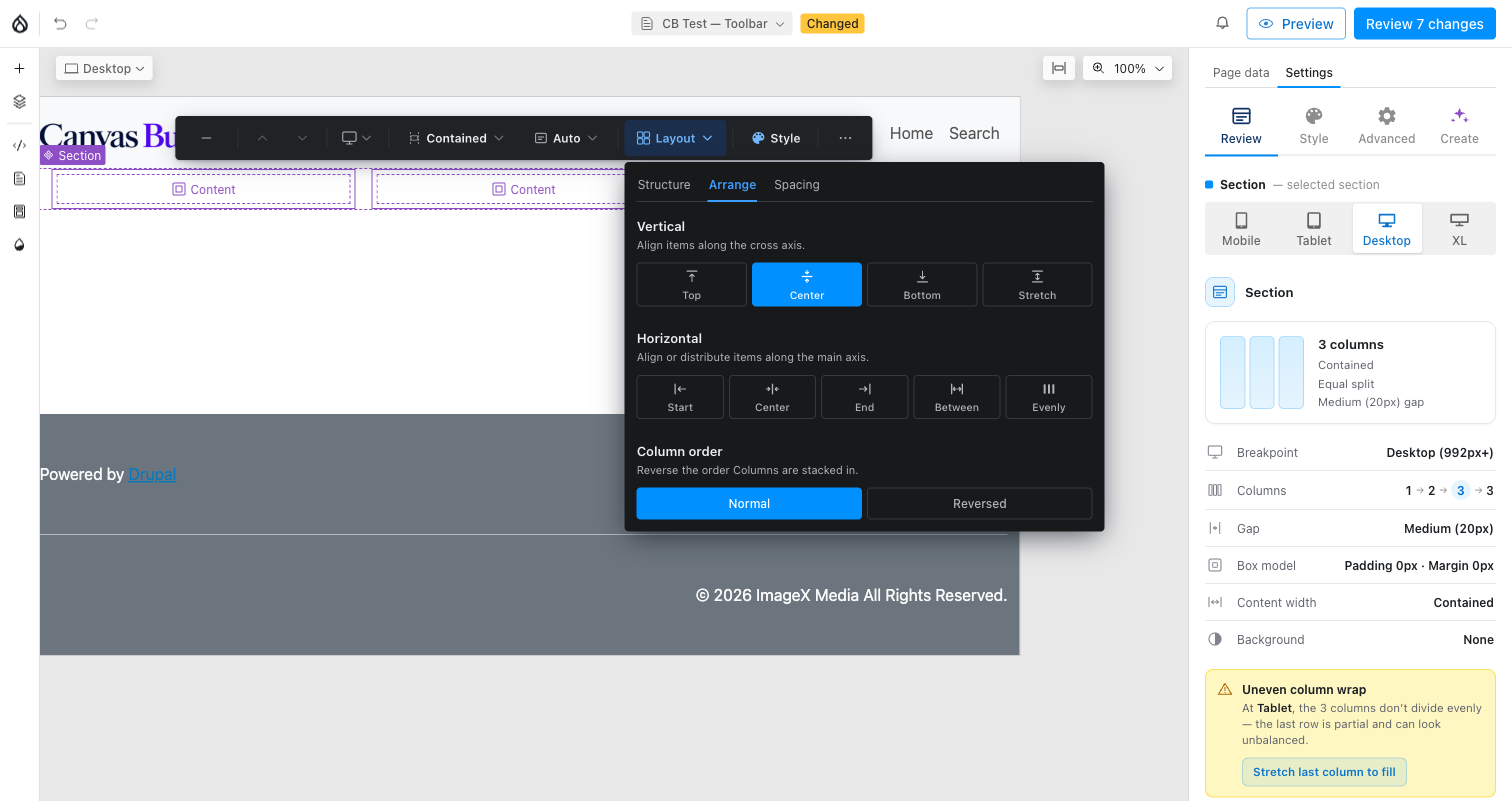The image size is (1512, 801).
Task: Open Style palette in floating toolbar
Action: click(x=776, y=138)
